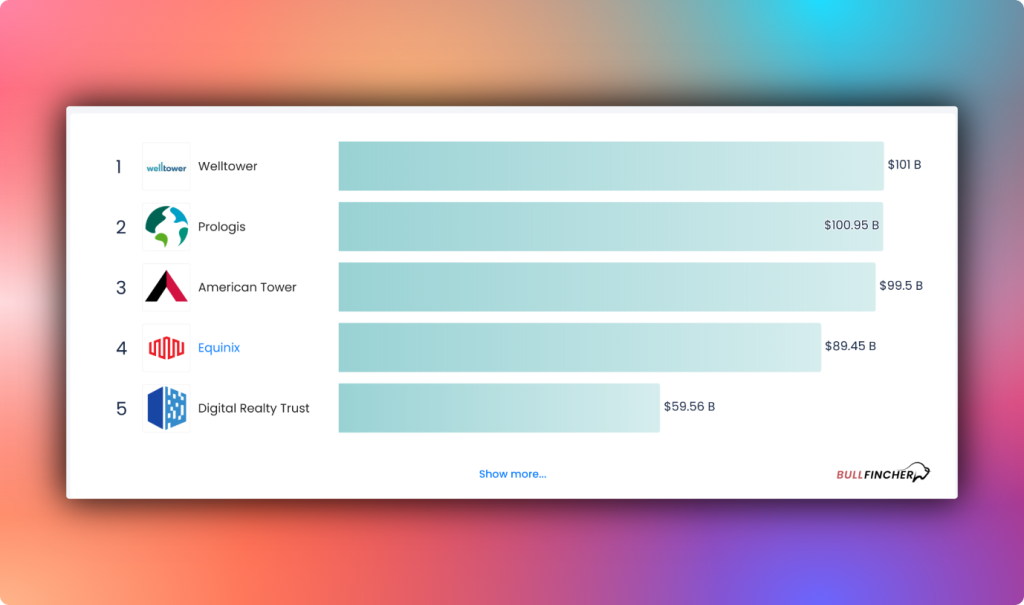Select the Digital Realty Trust name

point(253,408)
